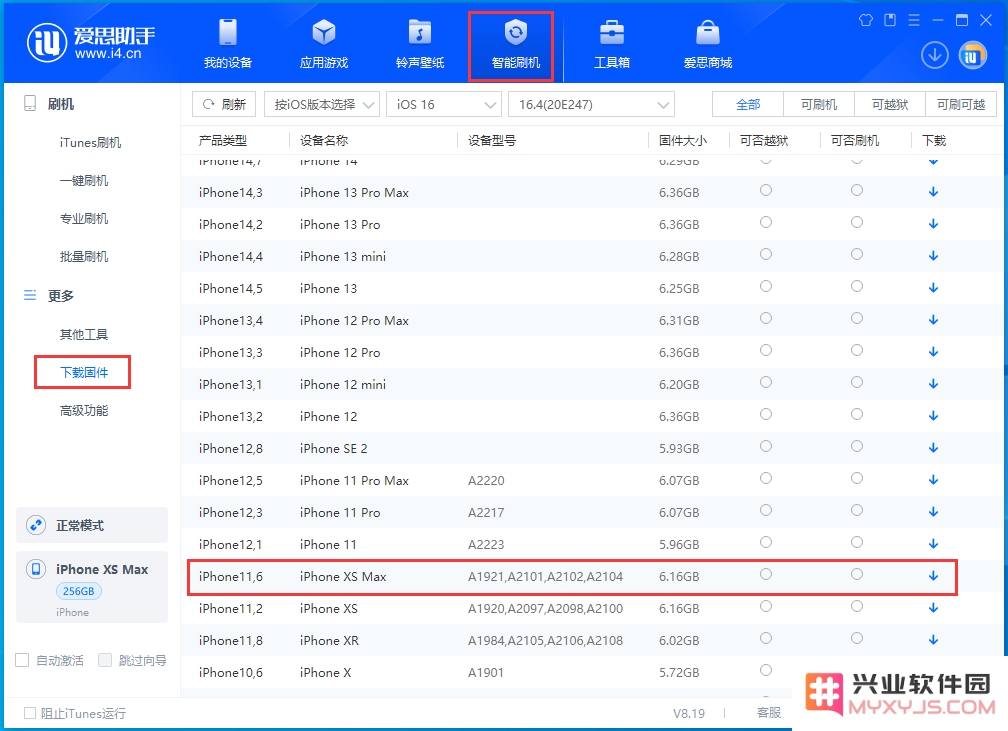Open 批量刷机 in the sidebar
The height and width of the screenshot is (731, 1008).
pos(84,257)
